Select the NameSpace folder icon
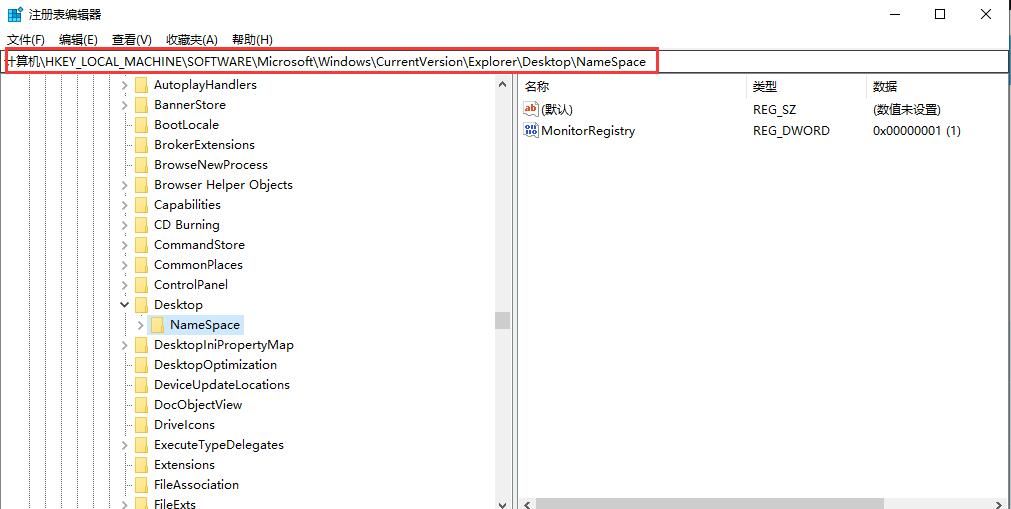 (x=158, y=325)
